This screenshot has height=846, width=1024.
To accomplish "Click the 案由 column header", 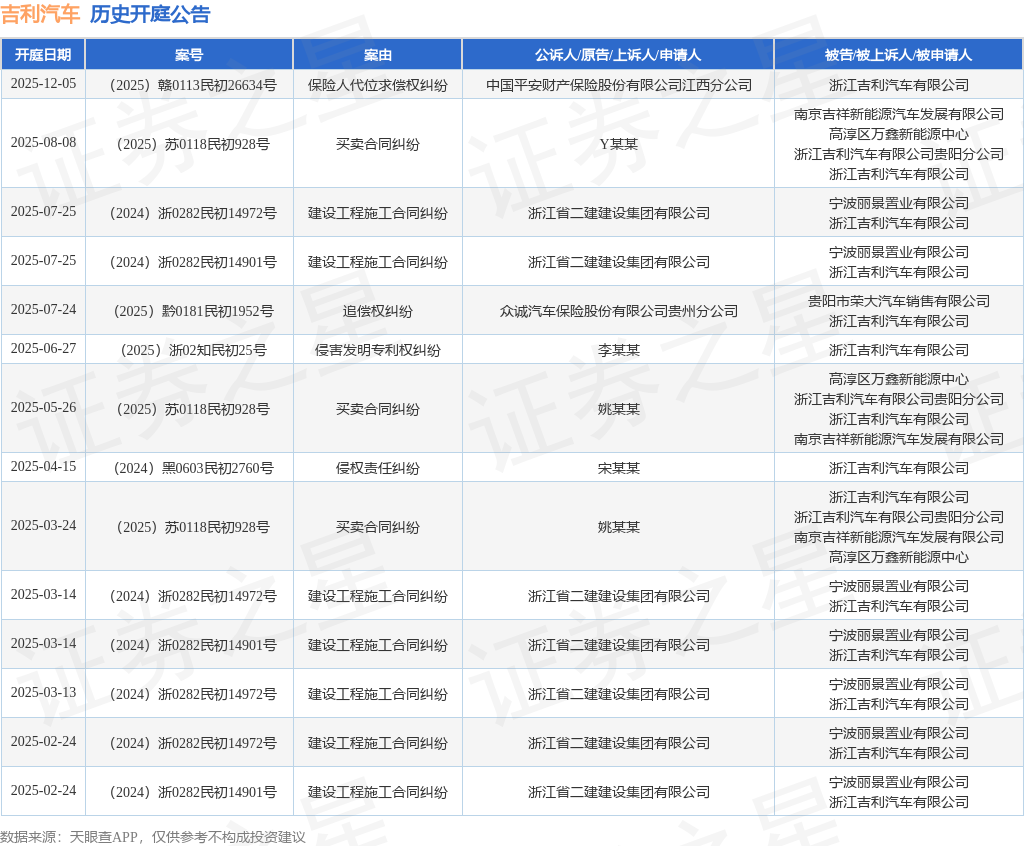I will pos(377,55).
